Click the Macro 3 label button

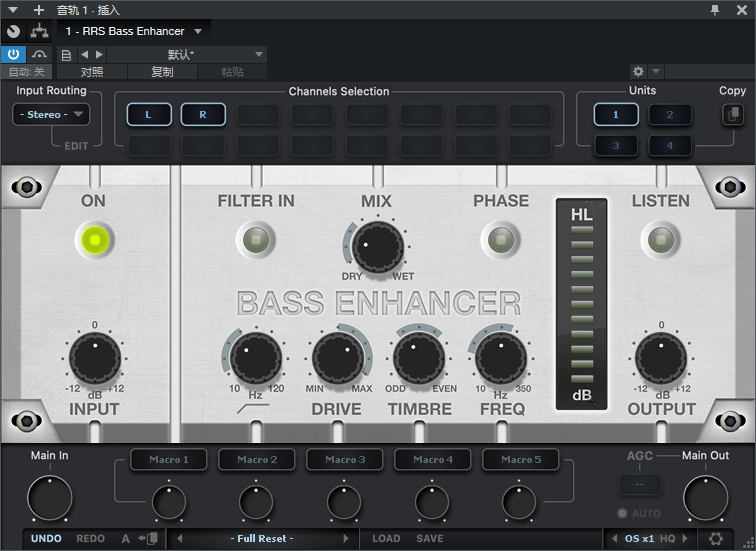(345, 459)
